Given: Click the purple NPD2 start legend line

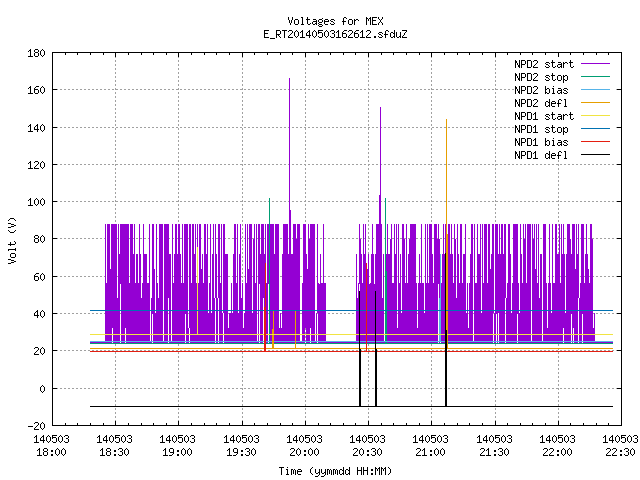Looking at the screenshot, I should [x=595, y=64].
